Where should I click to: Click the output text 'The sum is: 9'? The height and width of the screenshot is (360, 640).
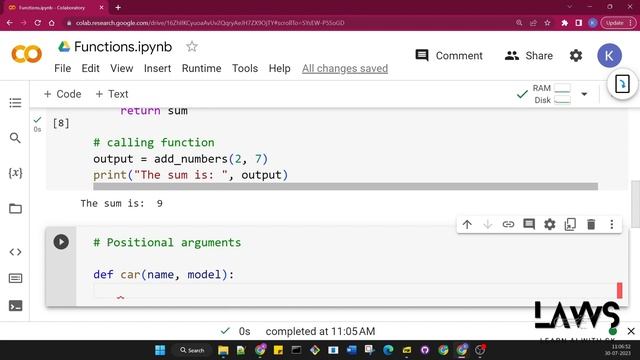click(x=122, y=203)
